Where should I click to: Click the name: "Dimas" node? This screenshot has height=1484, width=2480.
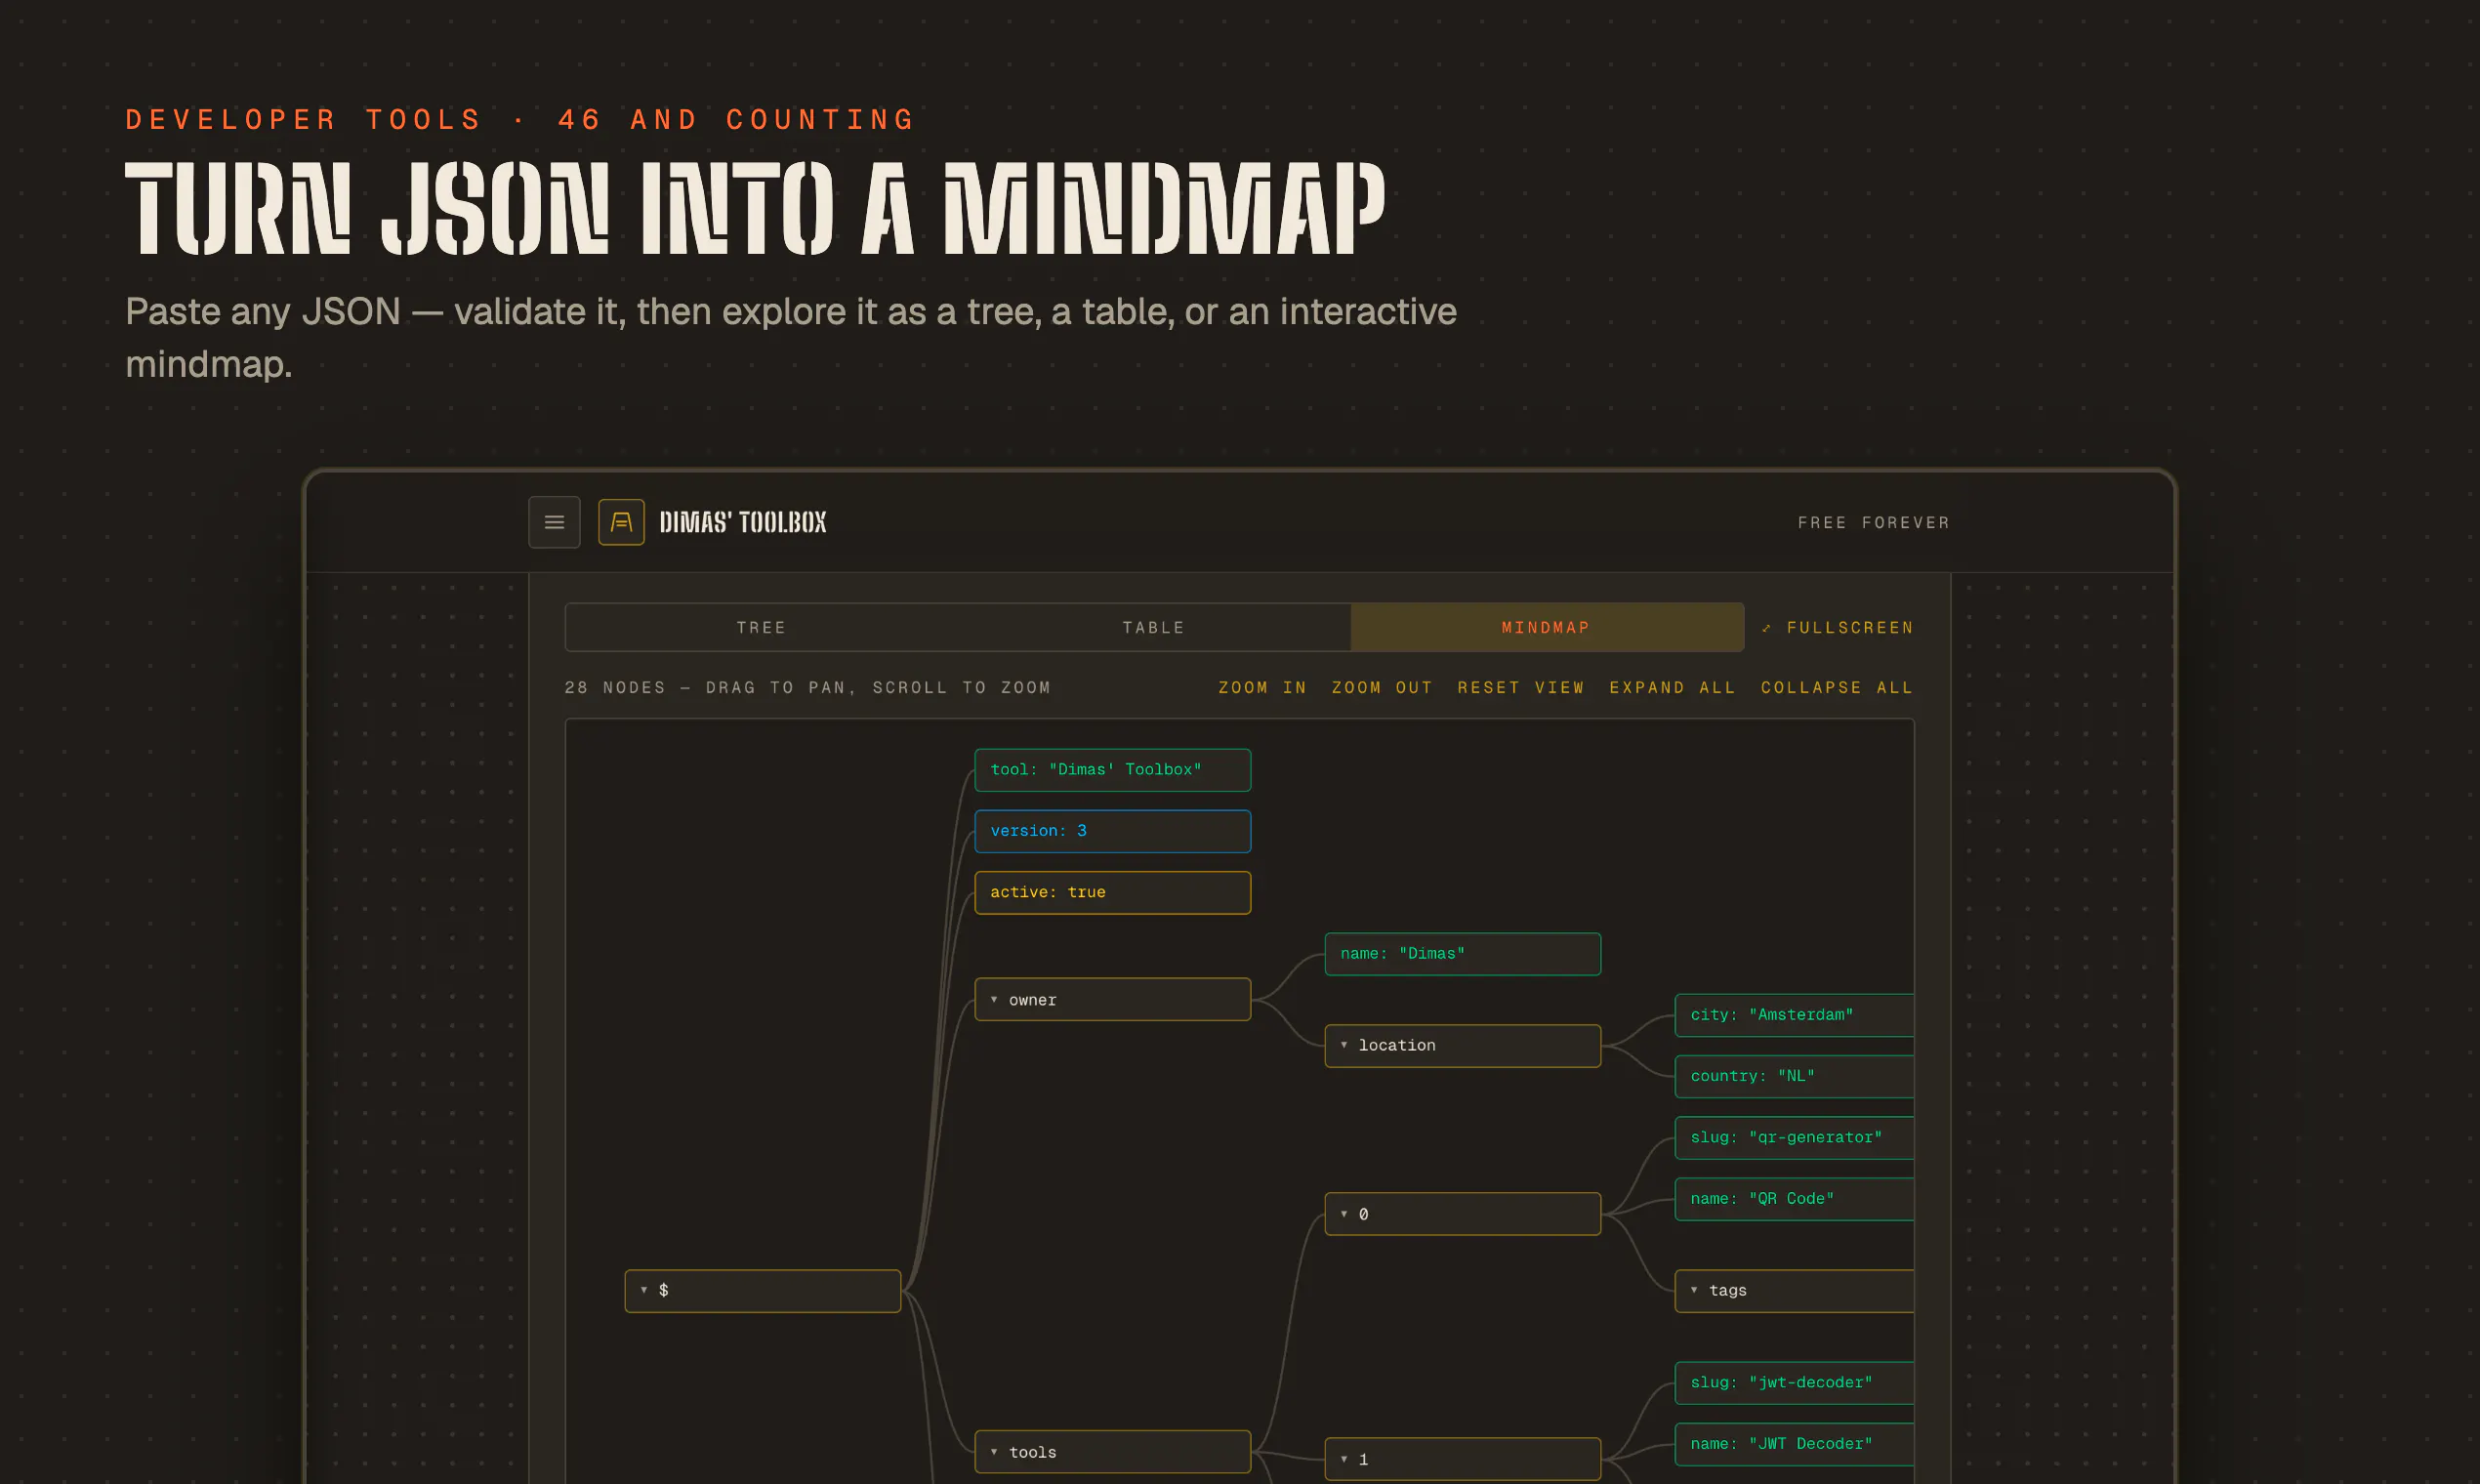[x=1463, y=954]
